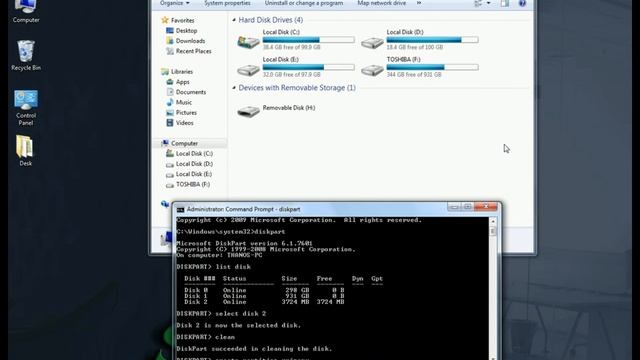
Task: Maximize the Command Prompt window
Action: tap(468, 207)
